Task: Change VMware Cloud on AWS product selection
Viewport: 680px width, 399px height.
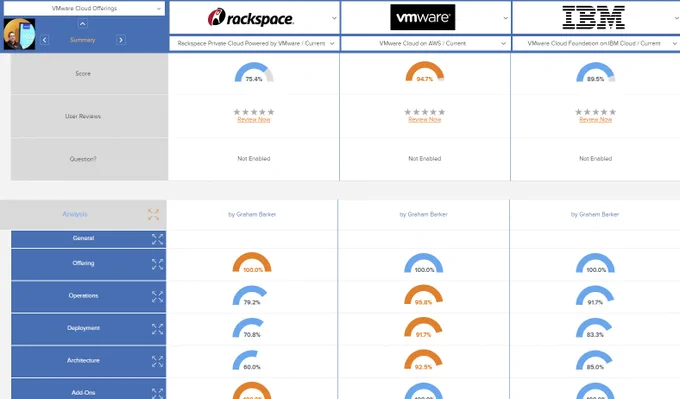Action: [x=425, y=43]
